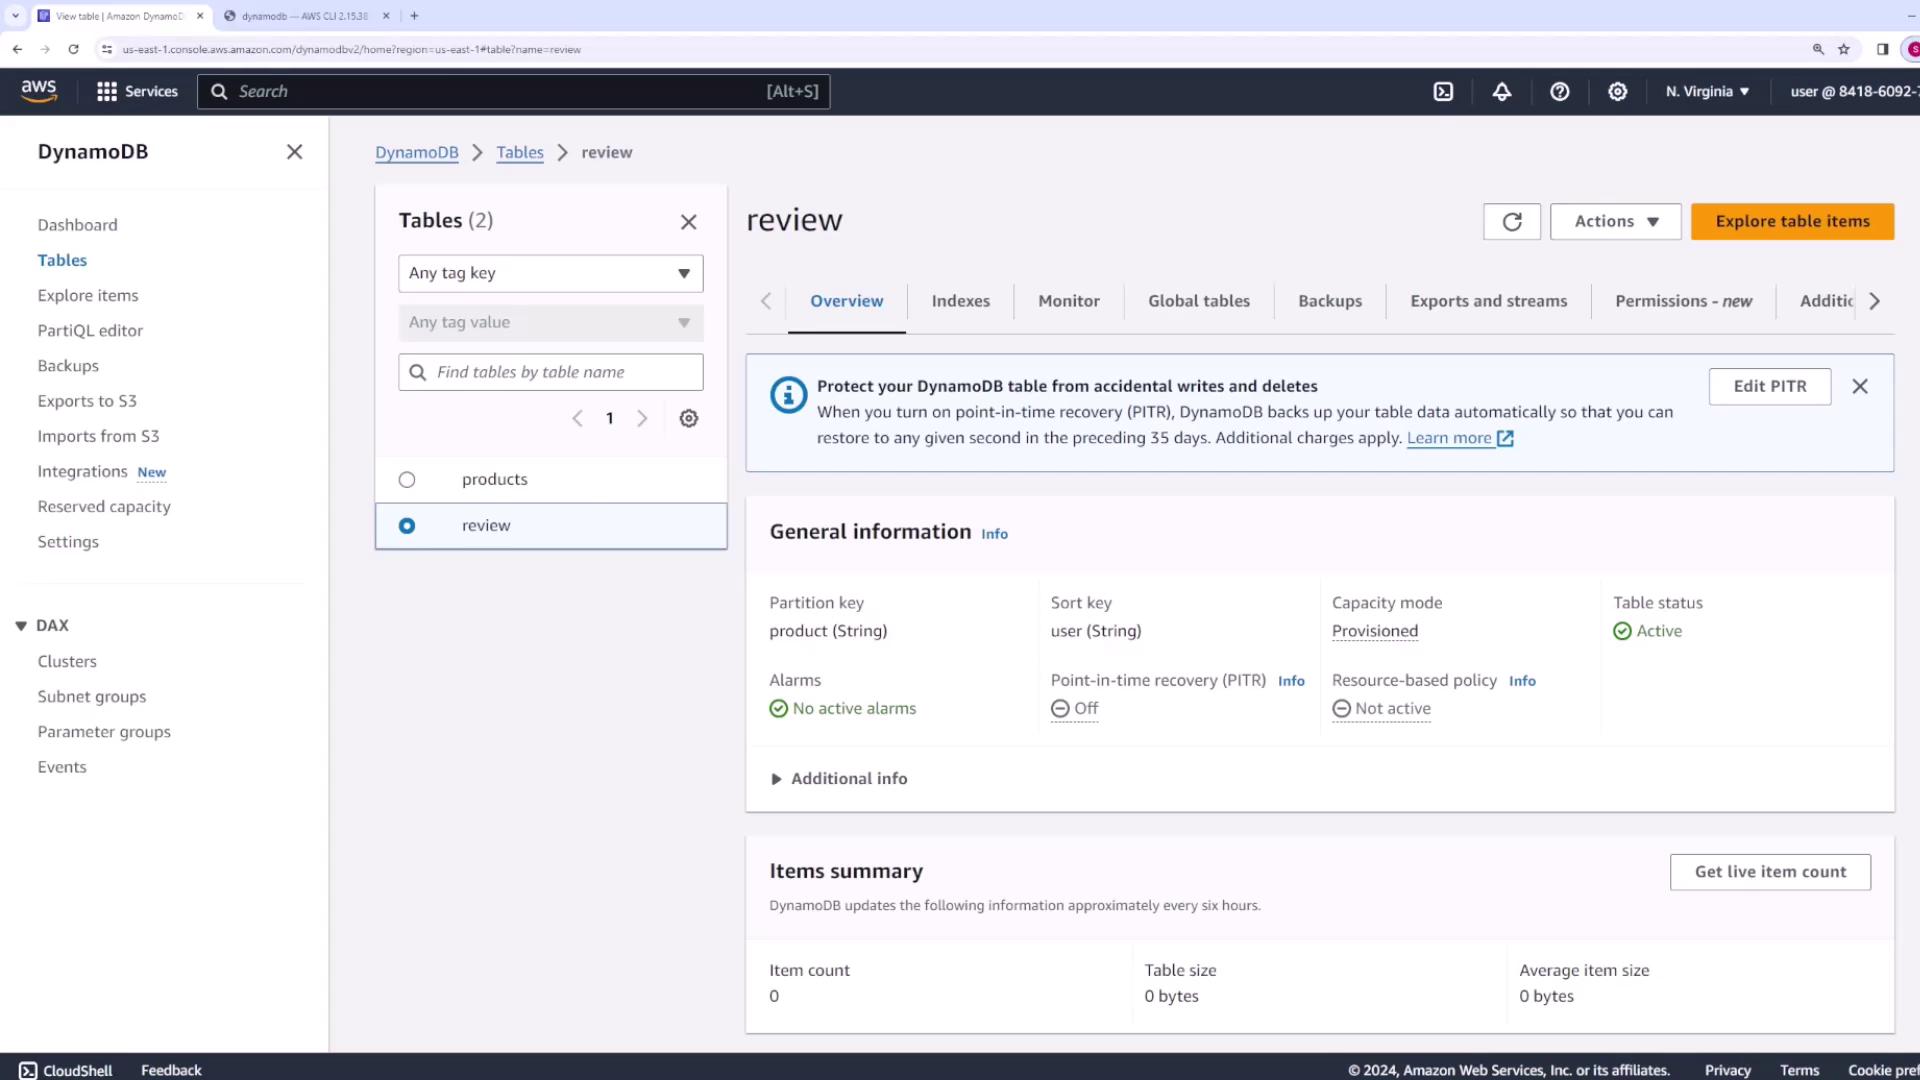
Task: Click Explore table items button
Action: click(1792, 221)
